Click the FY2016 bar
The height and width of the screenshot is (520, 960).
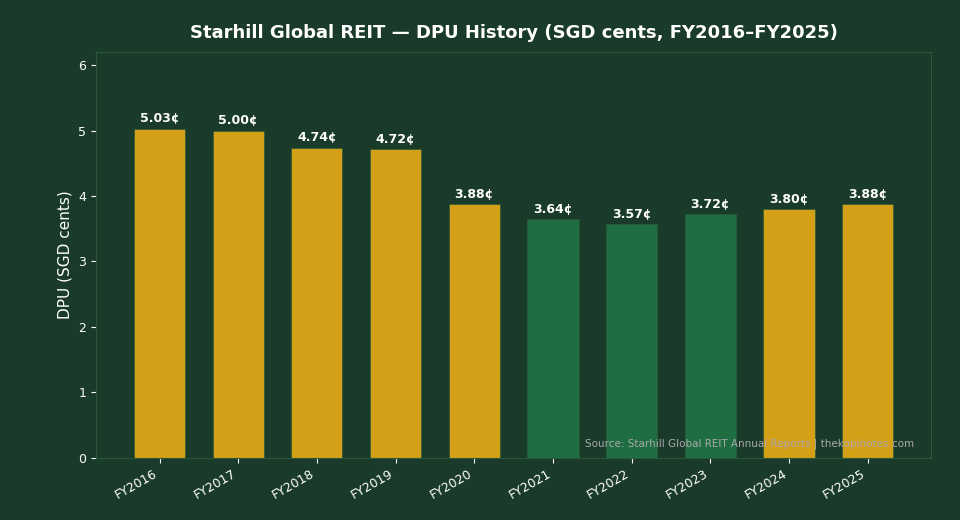(x=160, y=294)
